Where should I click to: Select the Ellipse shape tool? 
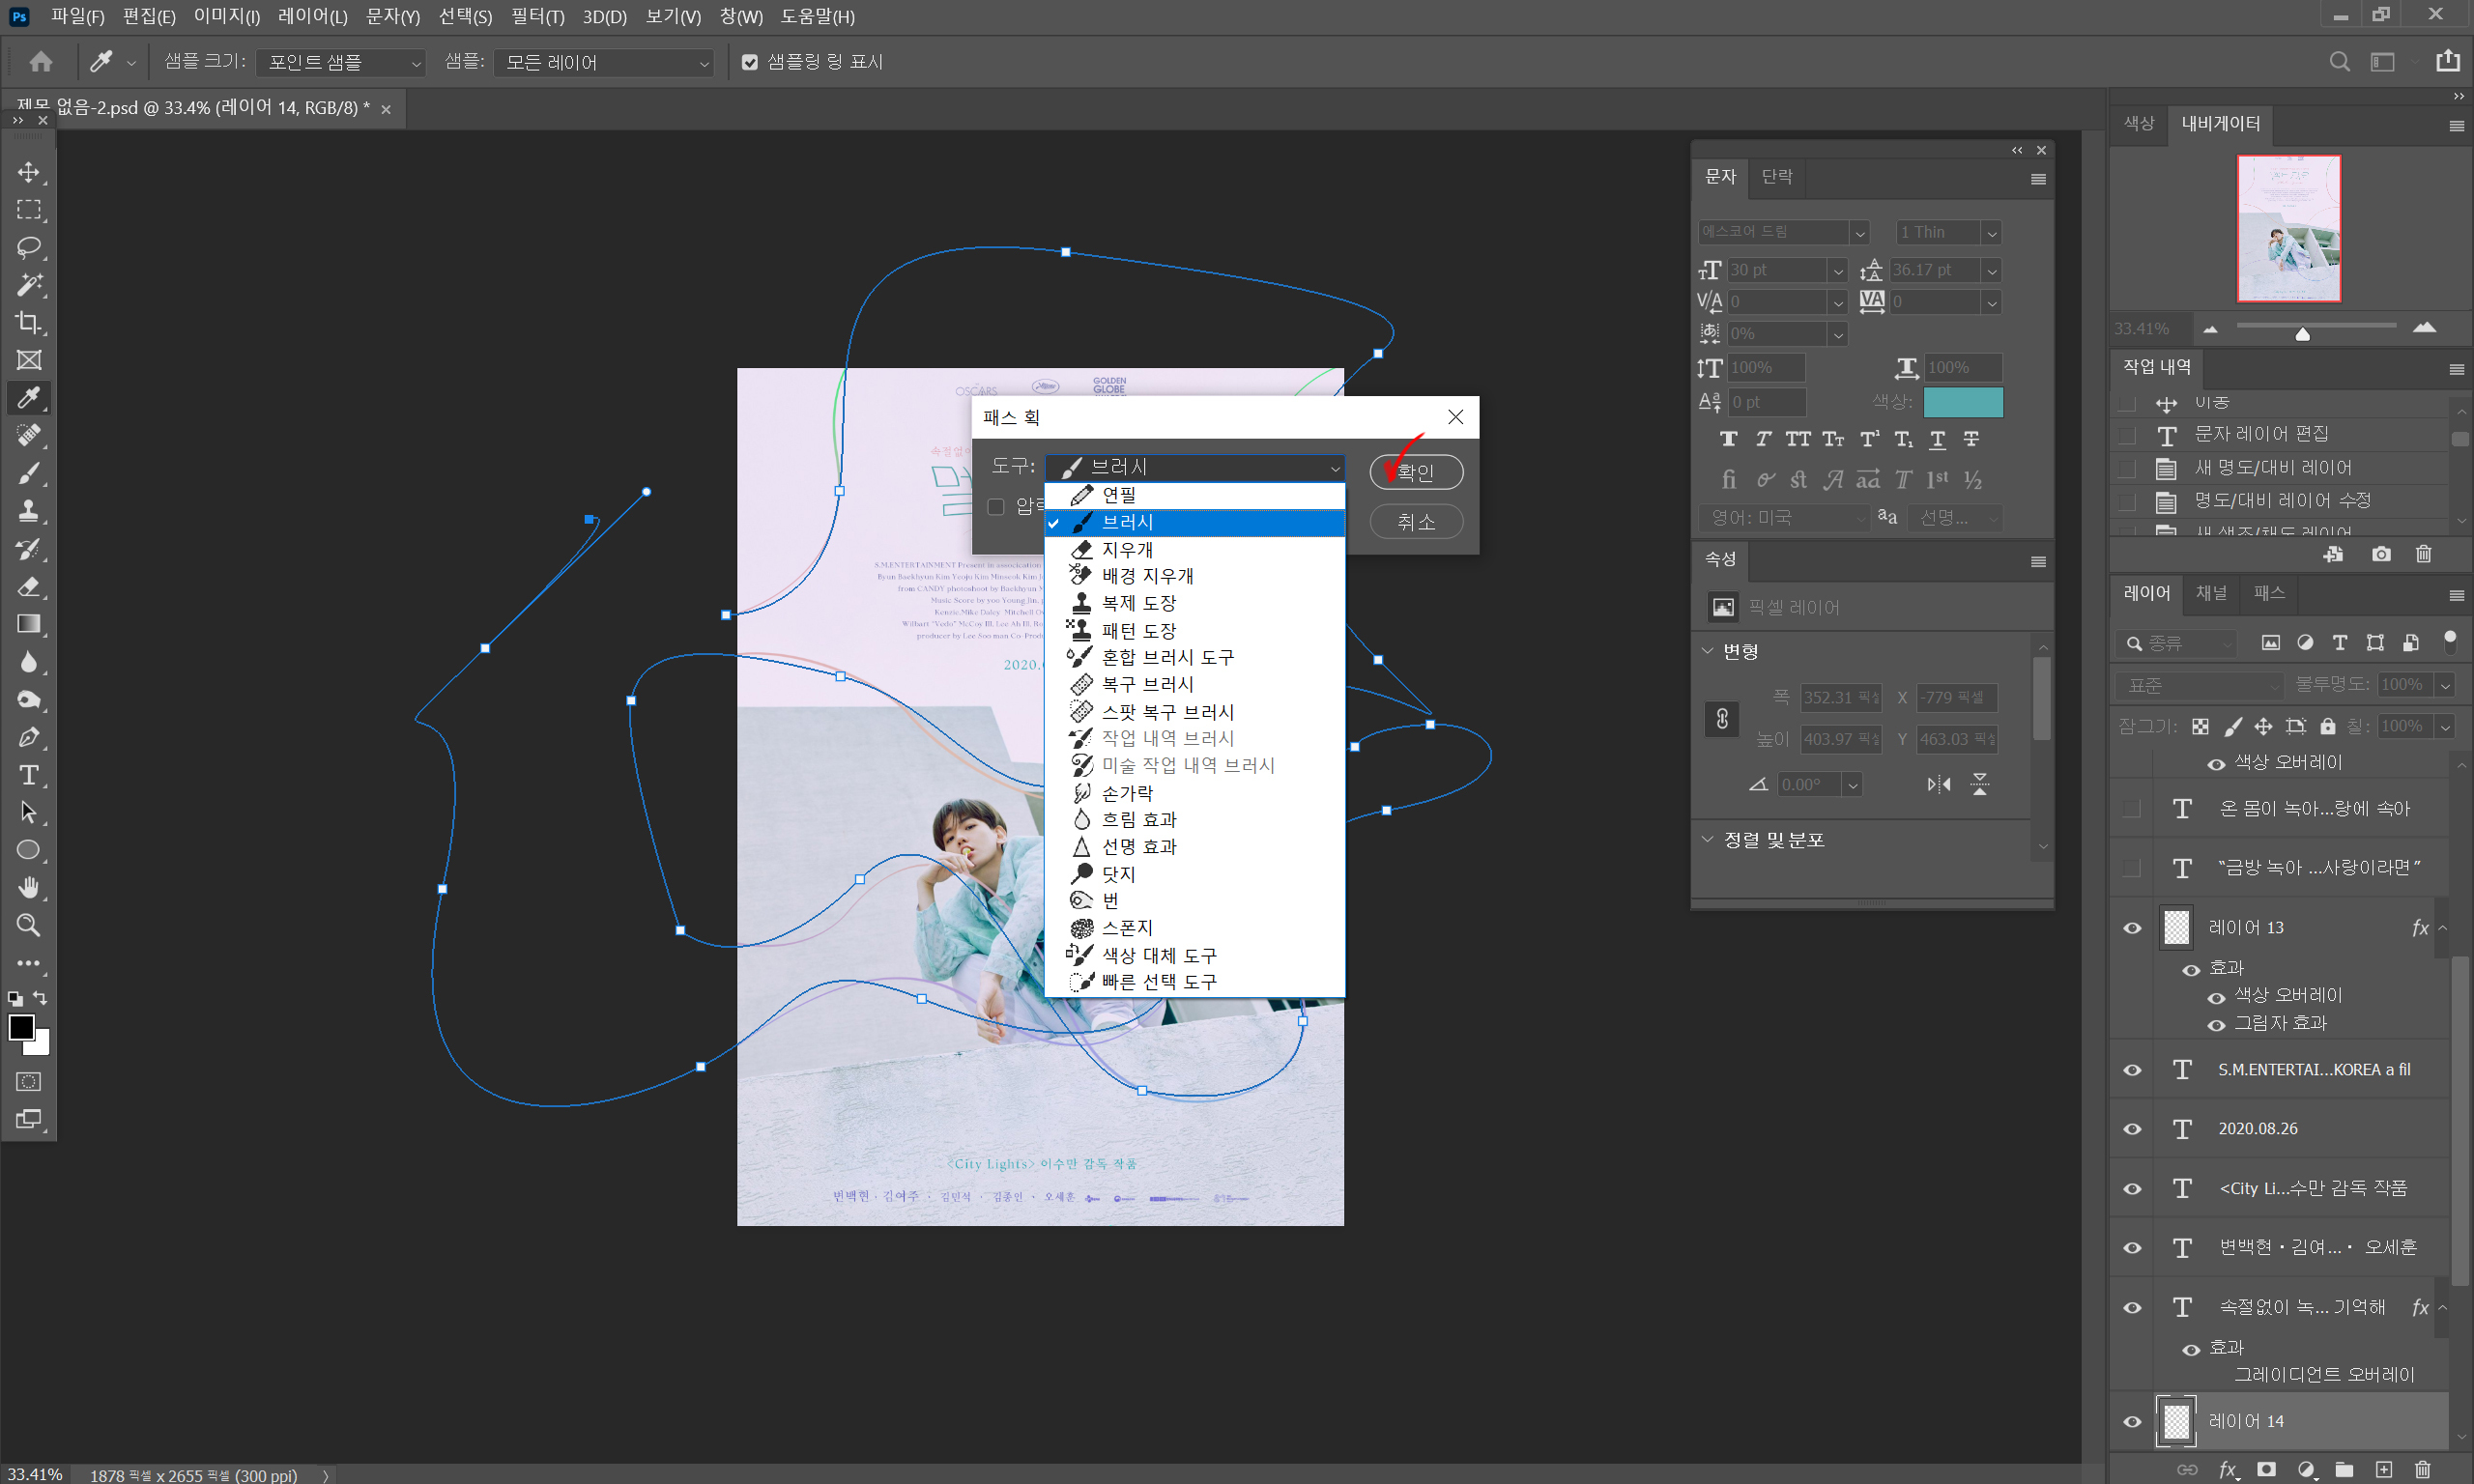(x=29, y=850)
